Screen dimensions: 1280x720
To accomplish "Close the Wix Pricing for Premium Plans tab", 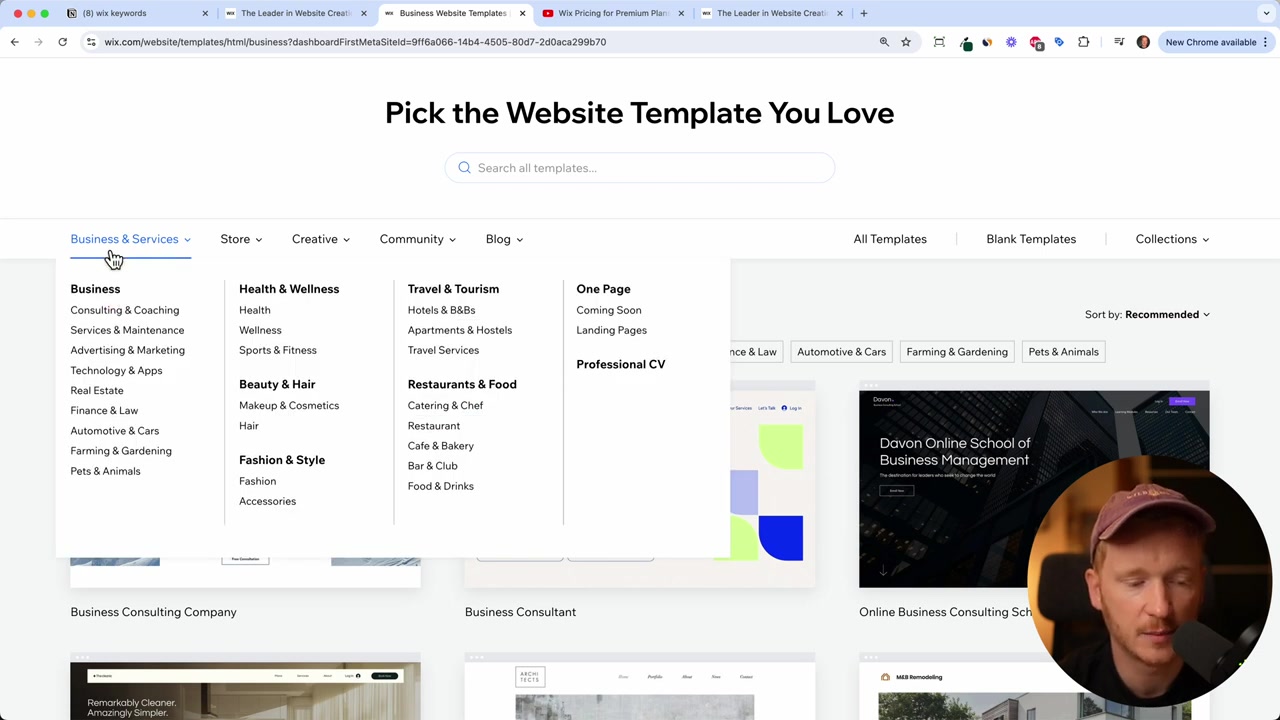I will 681,13.
